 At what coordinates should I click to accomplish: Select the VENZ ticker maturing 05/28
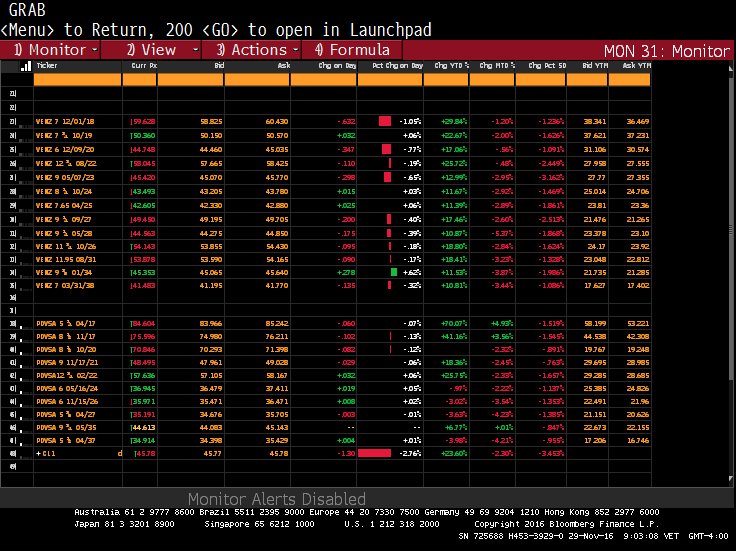tap(64, 234)
